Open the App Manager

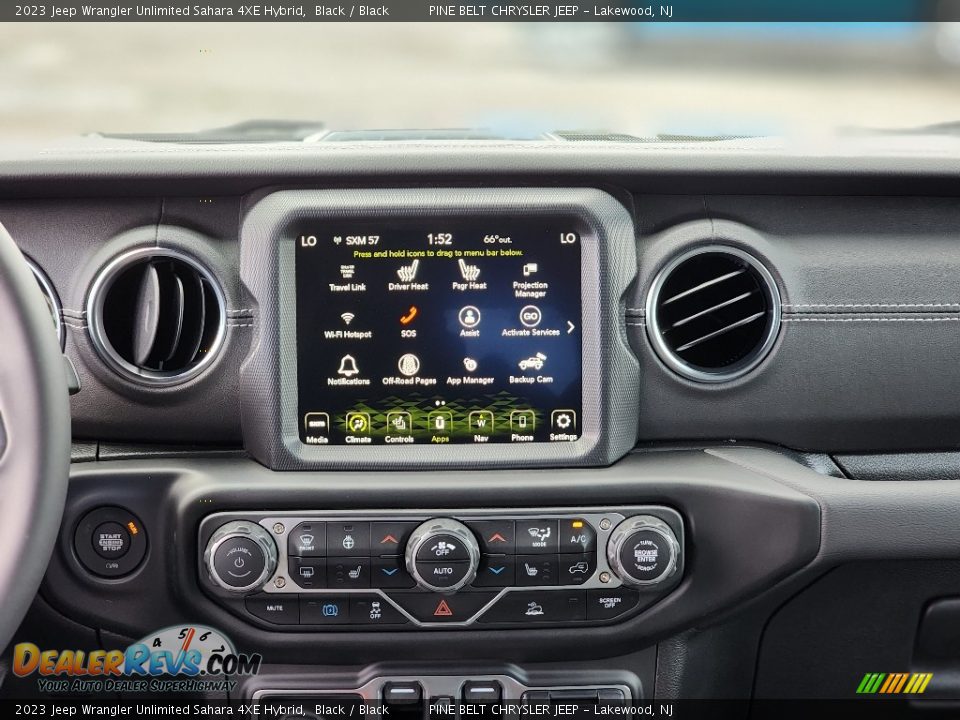coord(470,369)
